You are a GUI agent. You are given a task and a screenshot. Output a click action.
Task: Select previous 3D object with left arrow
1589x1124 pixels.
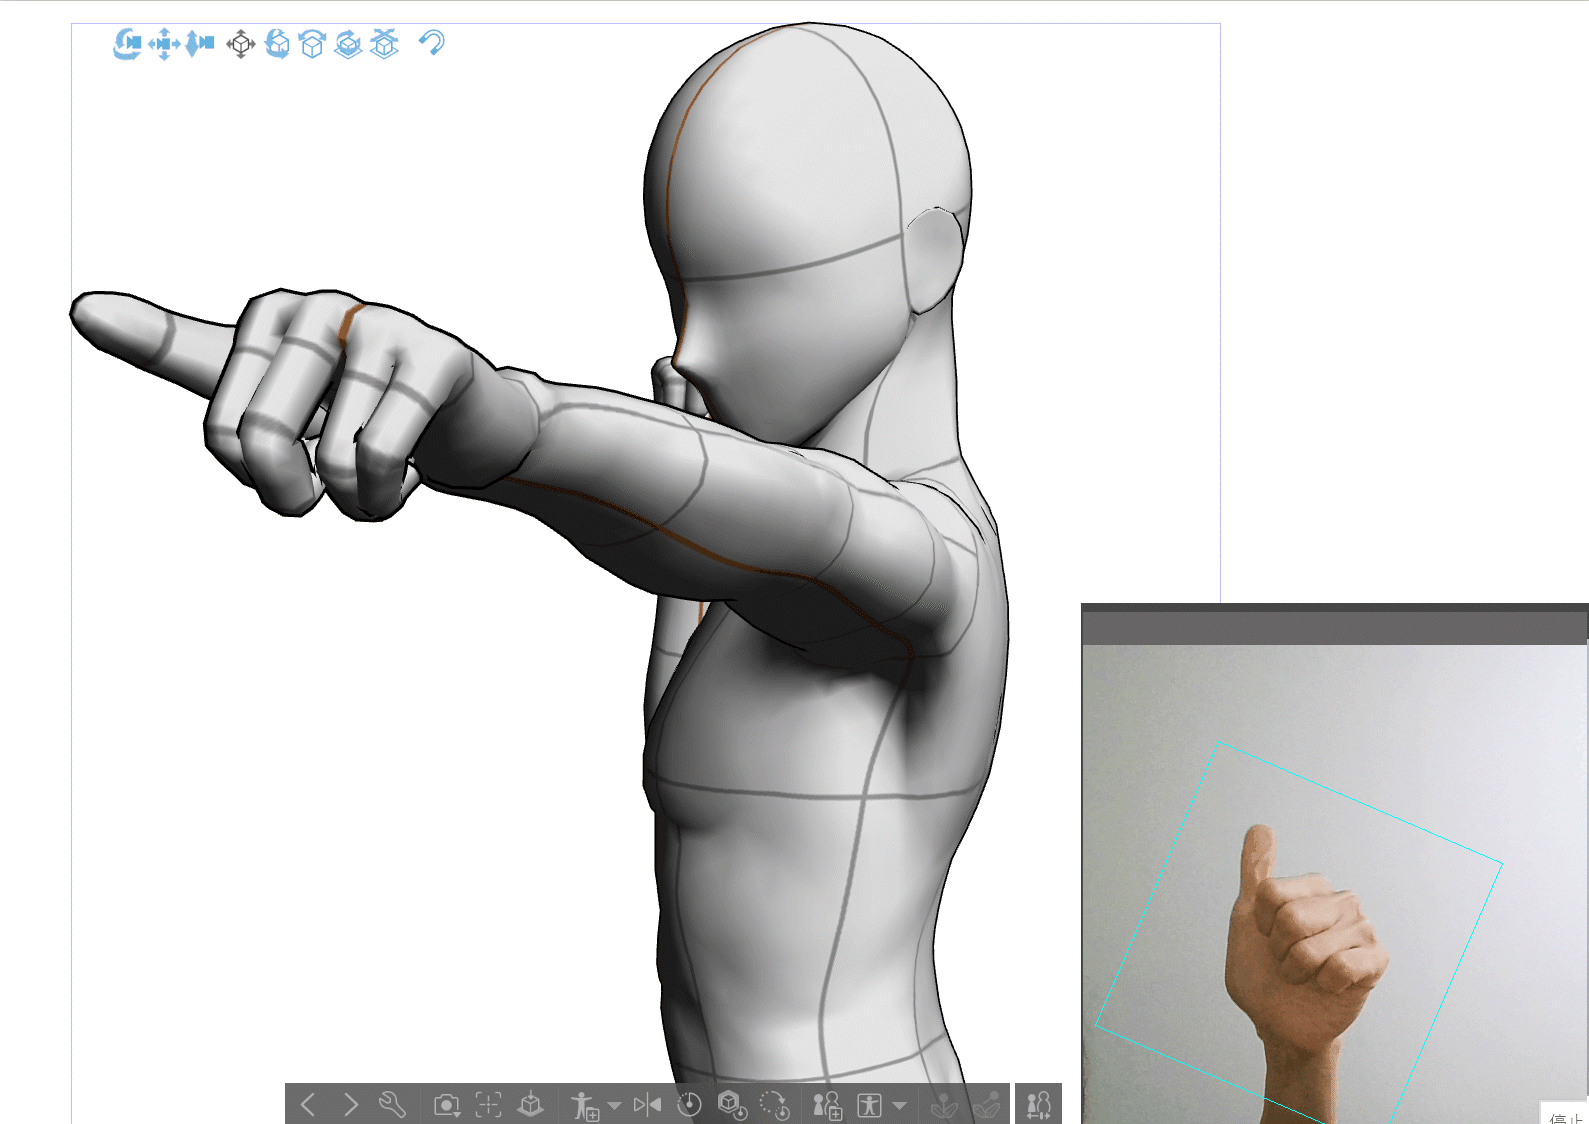pos(308,1104)
